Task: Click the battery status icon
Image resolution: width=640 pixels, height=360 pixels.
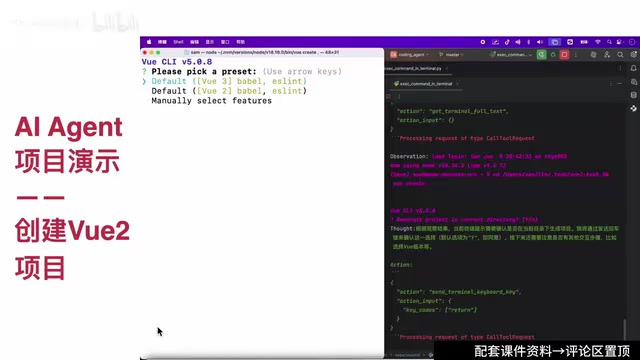Action: click(x=584, y=42)
